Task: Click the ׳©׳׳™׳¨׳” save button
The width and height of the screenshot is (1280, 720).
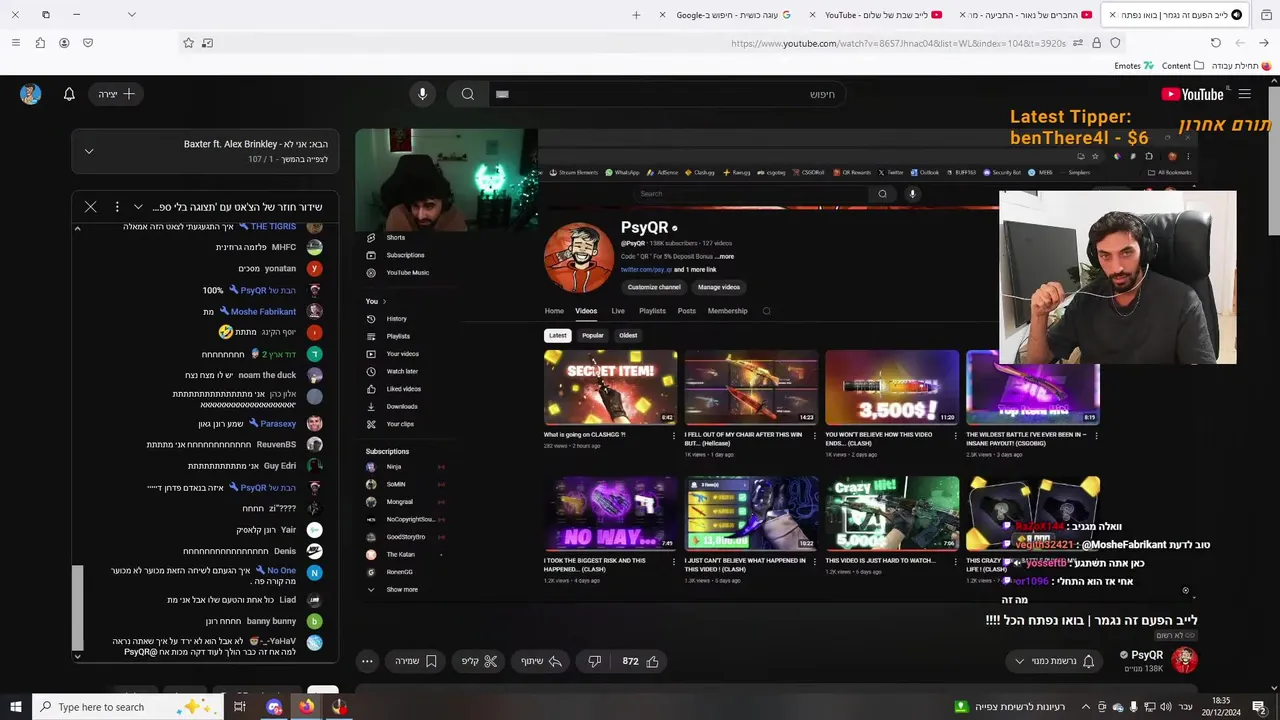Action: [x=415, y=661]
